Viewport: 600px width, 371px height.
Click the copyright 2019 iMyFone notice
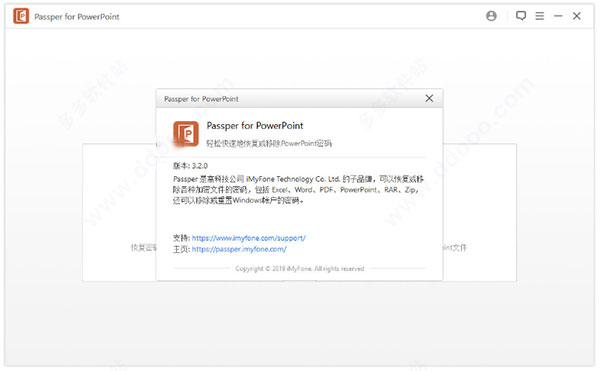tap(300, 268)
